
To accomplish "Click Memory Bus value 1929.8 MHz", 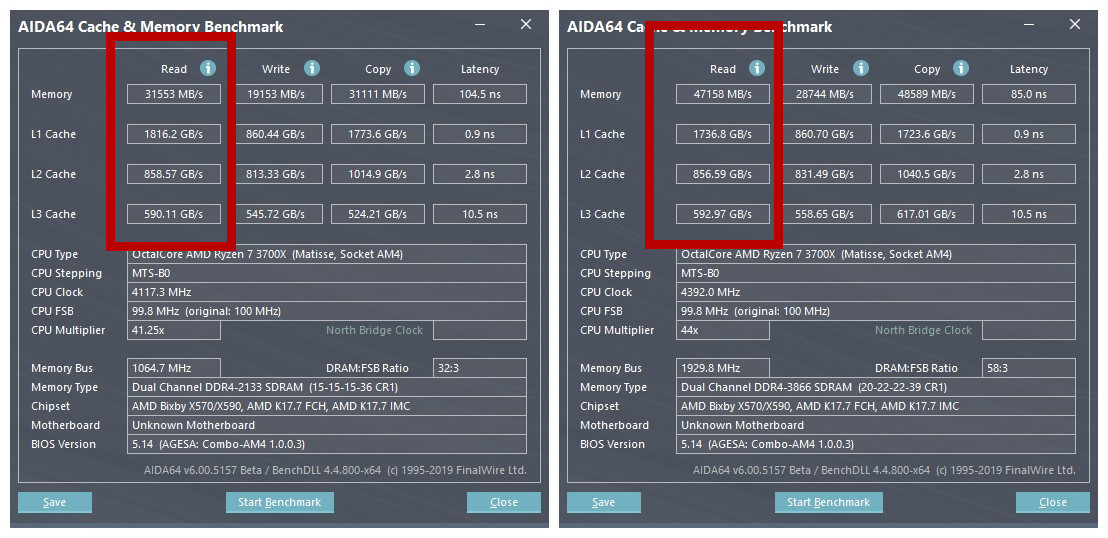I will point(723,368).
